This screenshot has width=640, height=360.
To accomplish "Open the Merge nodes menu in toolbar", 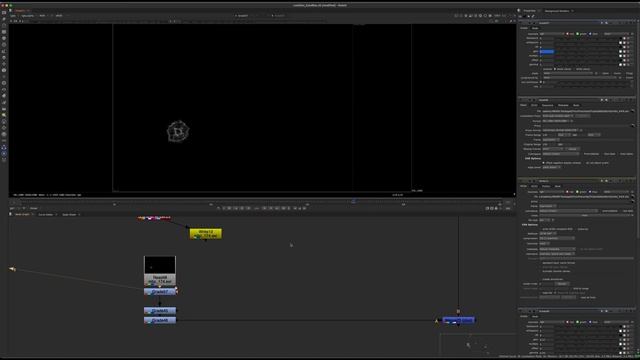I will 4,58.
